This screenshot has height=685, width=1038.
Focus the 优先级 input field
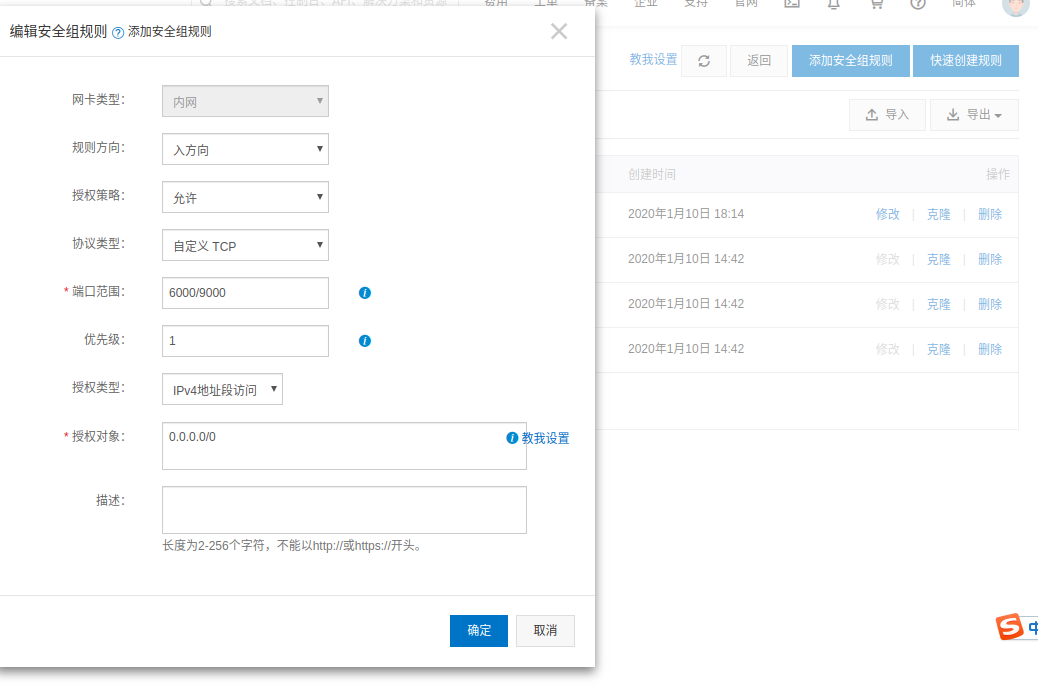click(245, 341)
